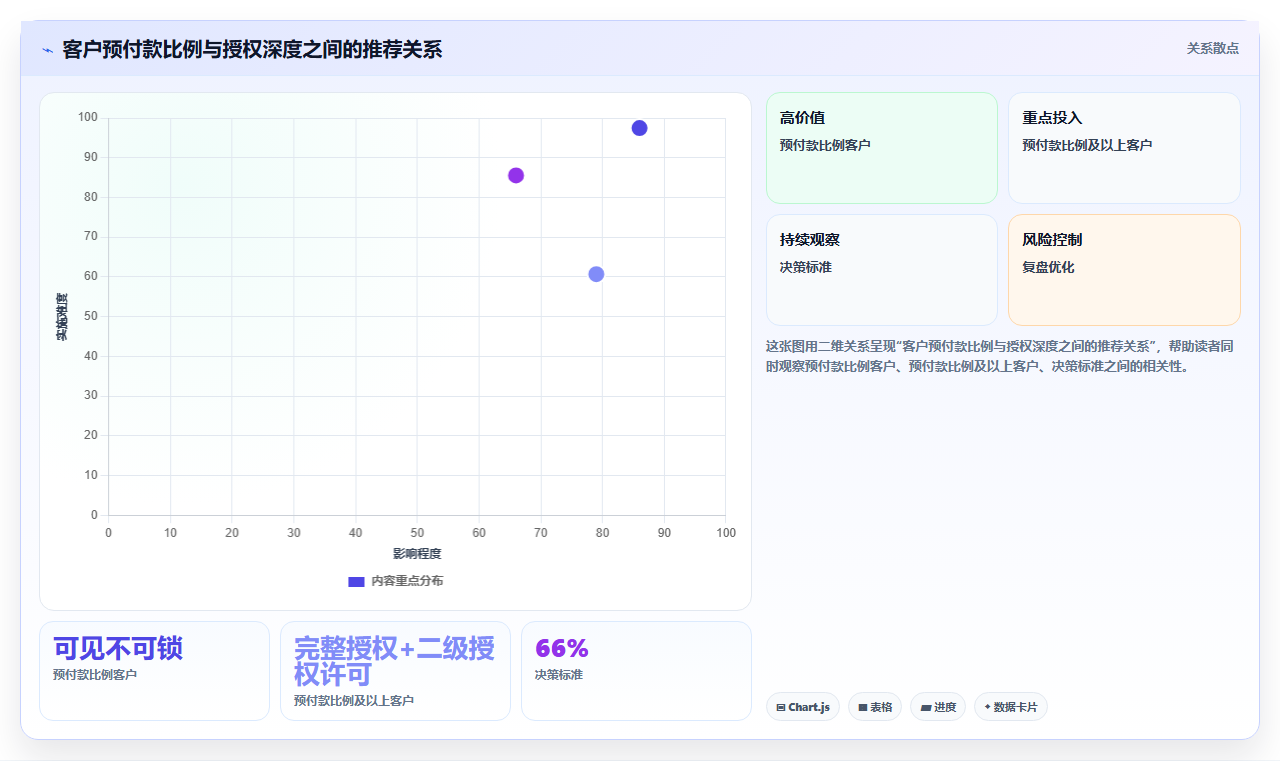The height and width of the screenshot is (761, 1280).
Task: Select the 进度 tag
Action: tap(938, 707)
